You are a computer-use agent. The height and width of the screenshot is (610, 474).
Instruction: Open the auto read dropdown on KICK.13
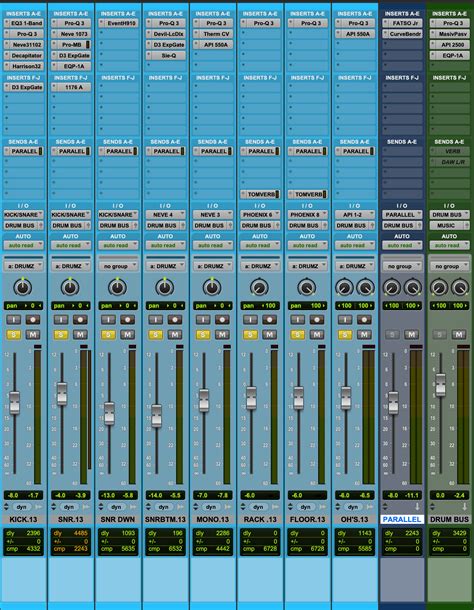[23, 245]
